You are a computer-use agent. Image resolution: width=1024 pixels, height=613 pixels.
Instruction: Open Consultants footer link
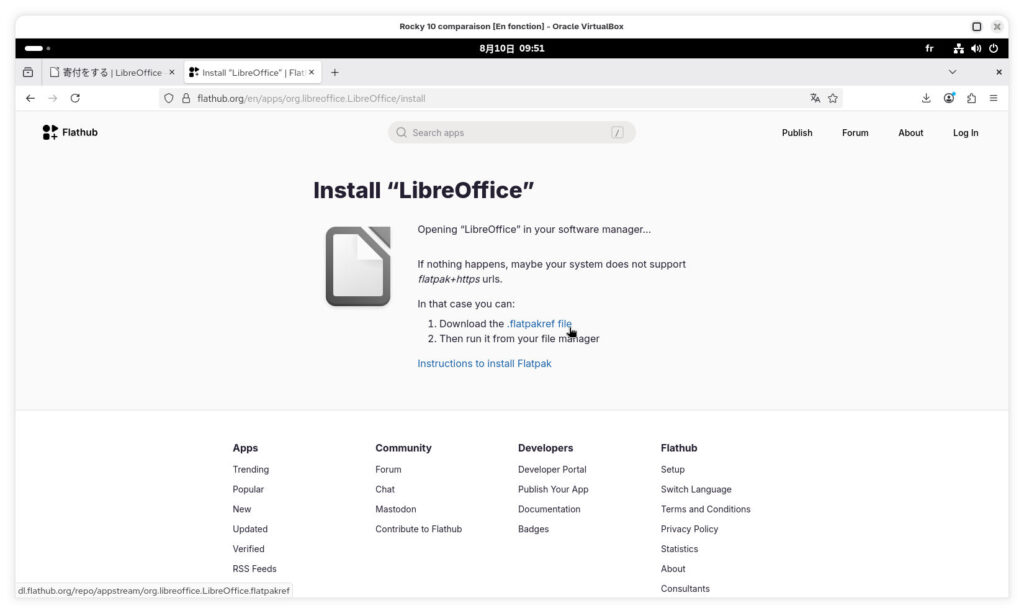684,588
